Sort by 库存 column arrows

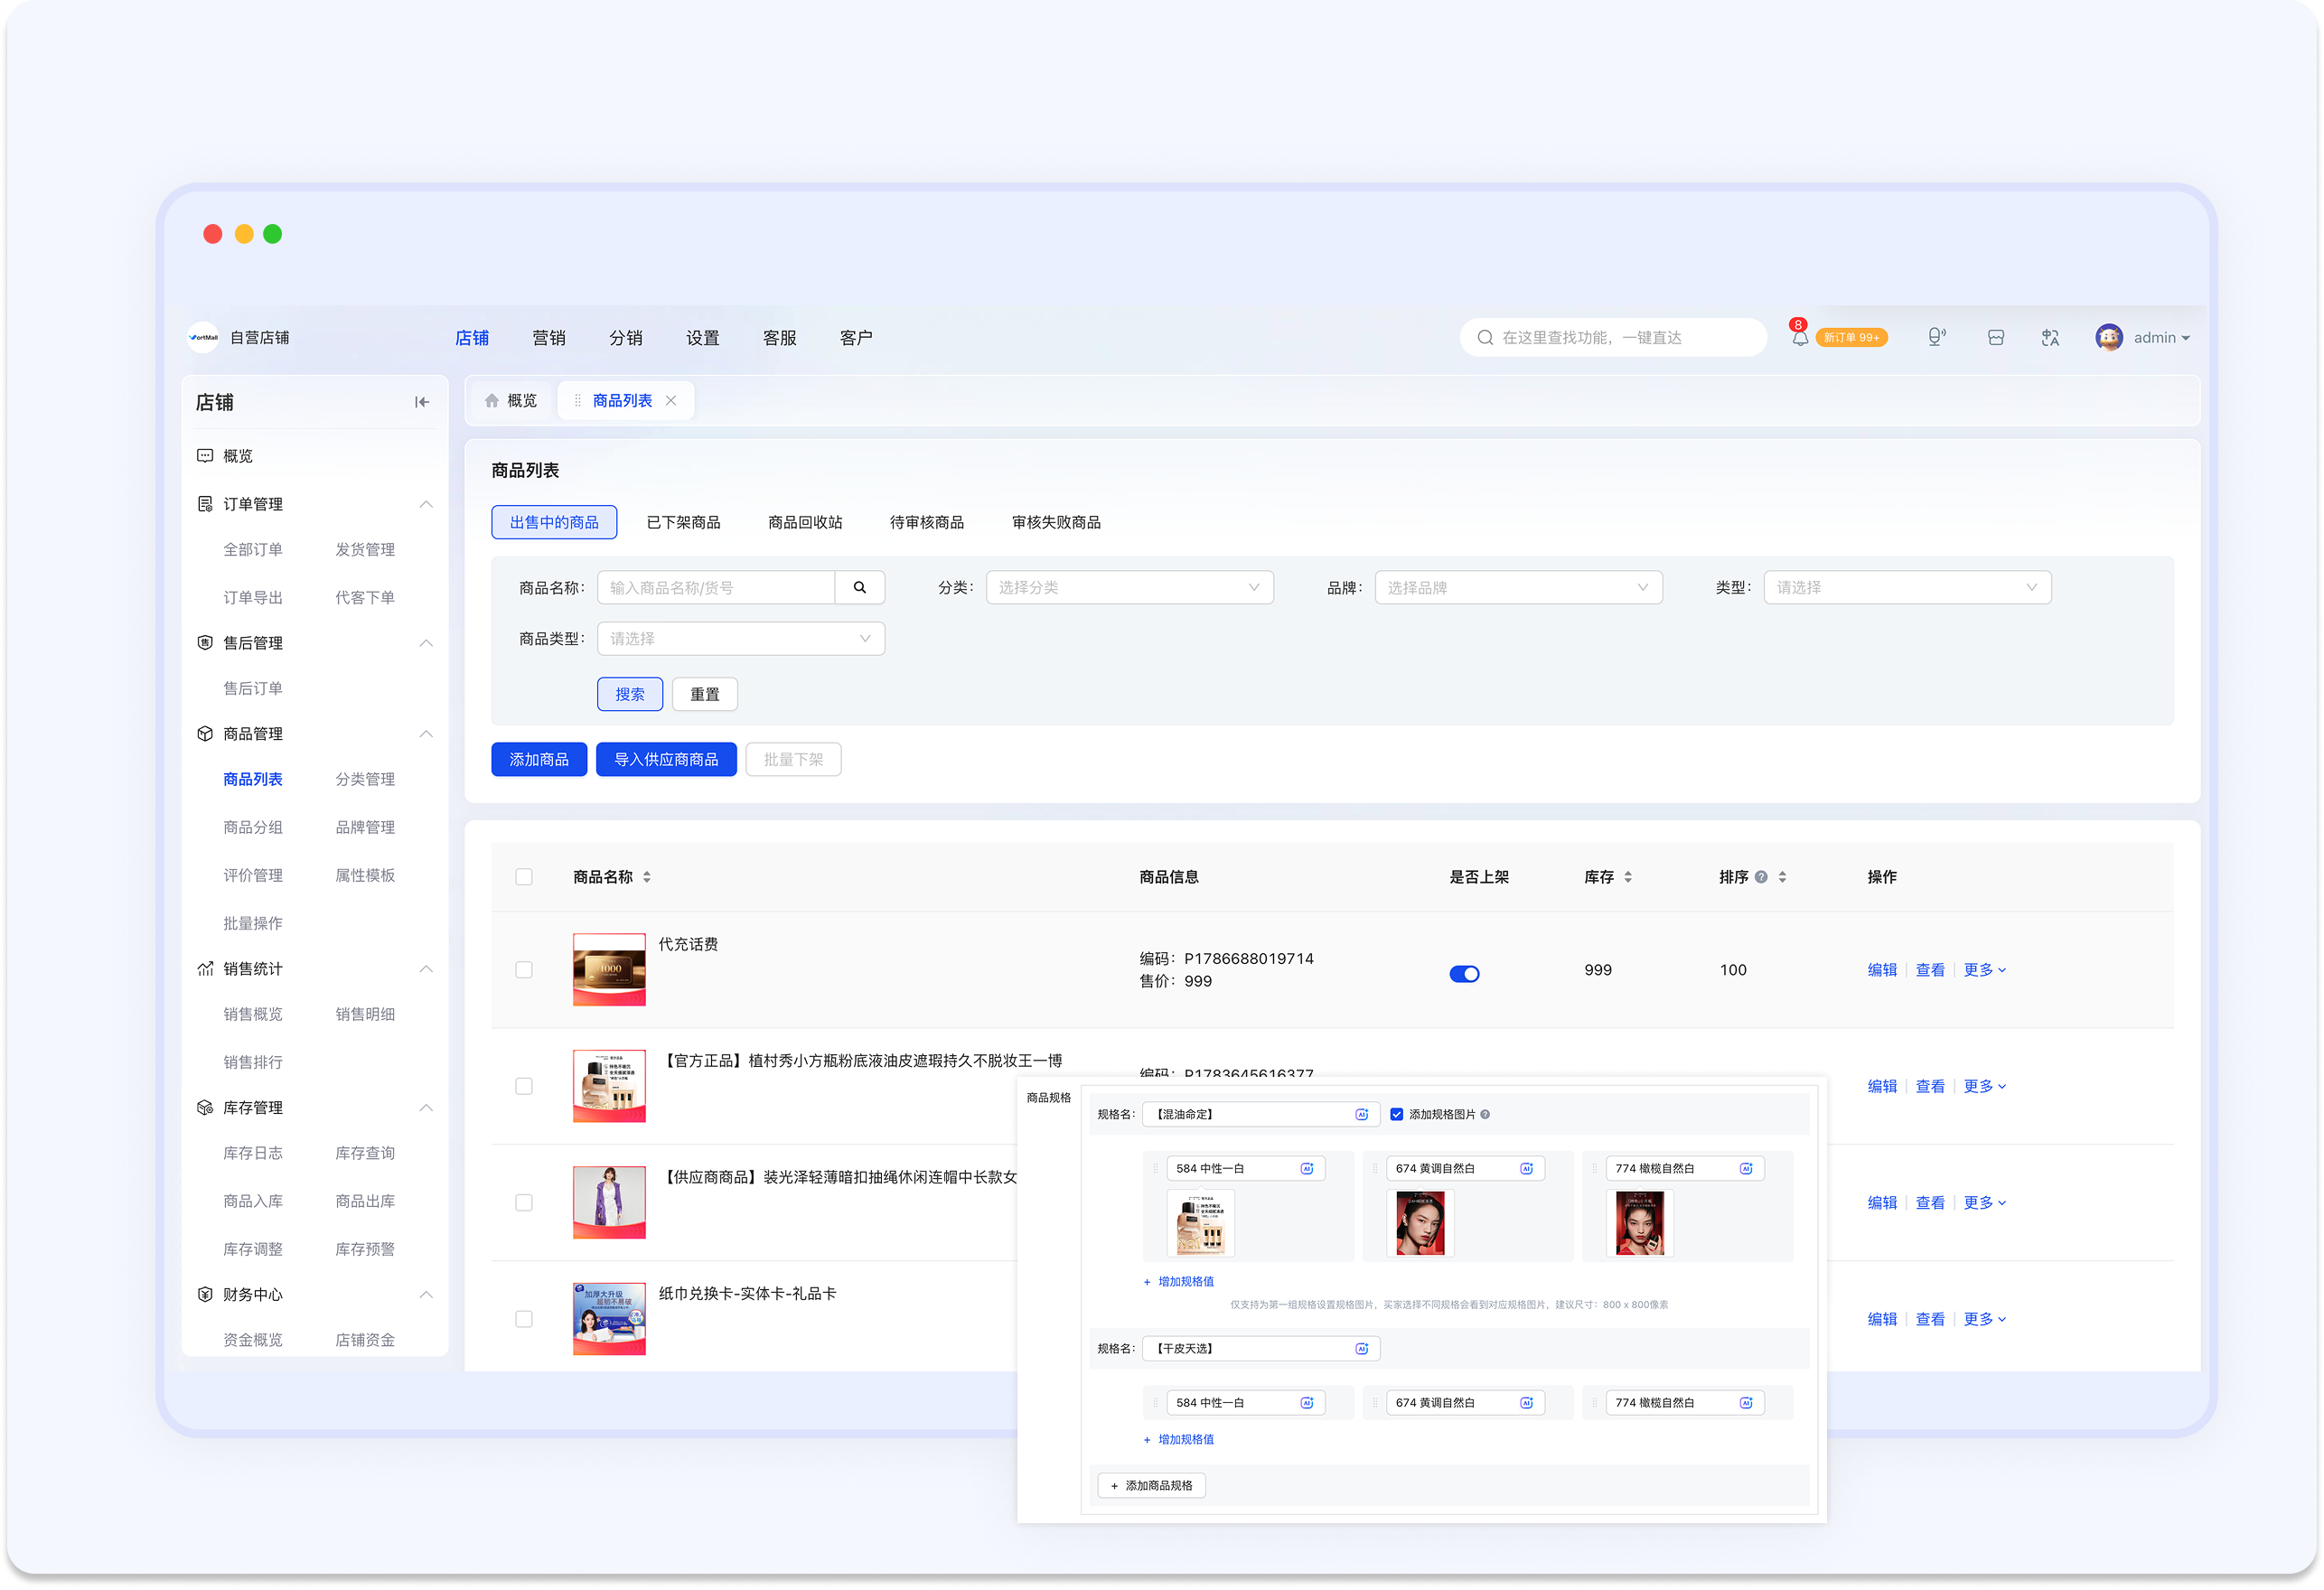tap(1628, 877)
